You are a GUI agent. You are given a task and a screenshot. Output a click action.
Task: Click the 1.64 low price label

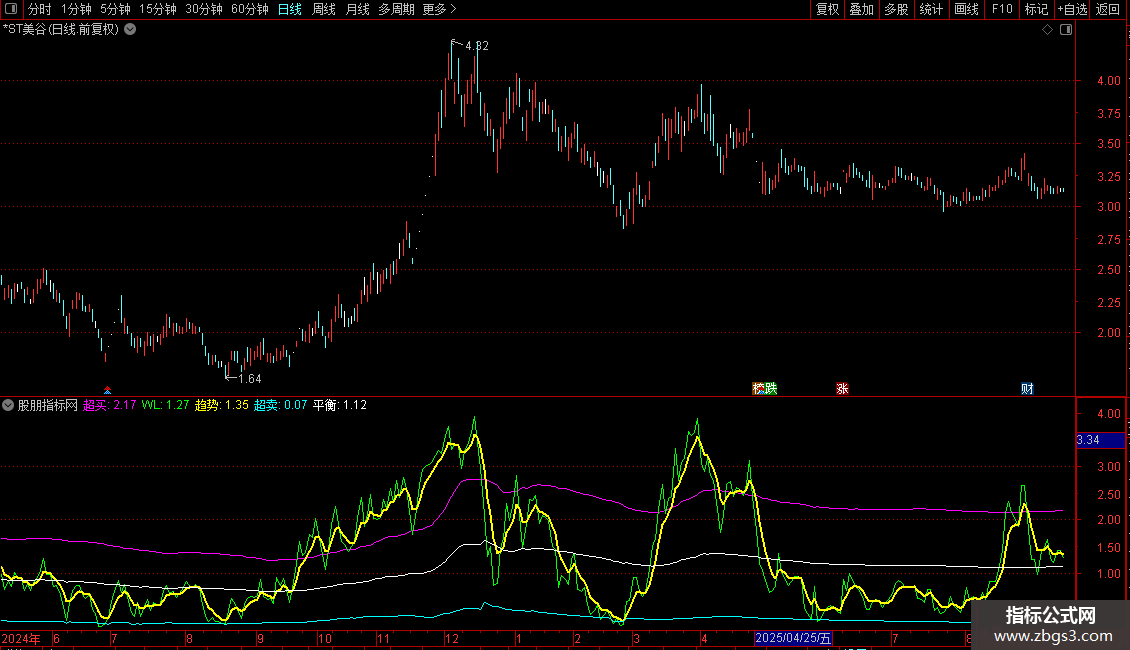pos(249,378)
